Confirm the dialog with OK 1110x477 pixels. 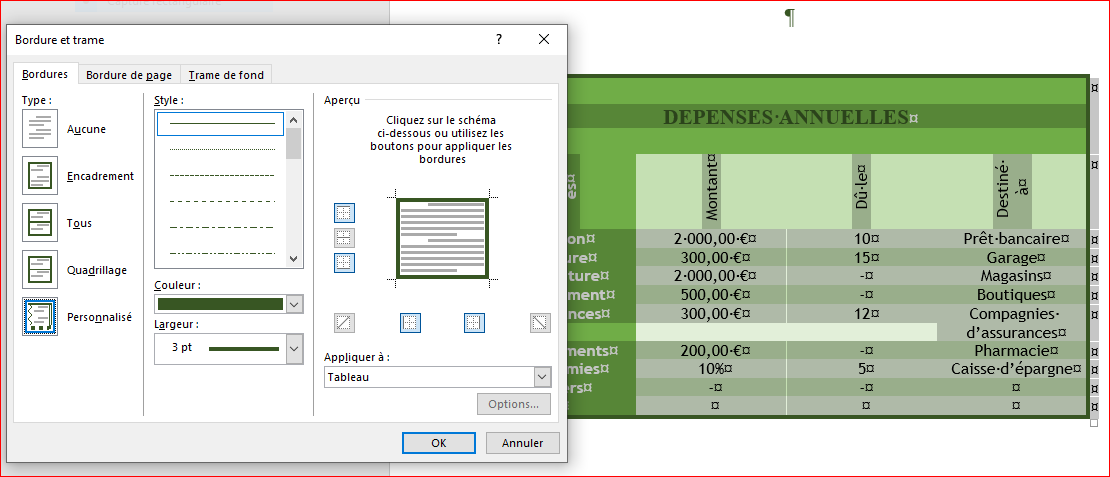[438, 443]
